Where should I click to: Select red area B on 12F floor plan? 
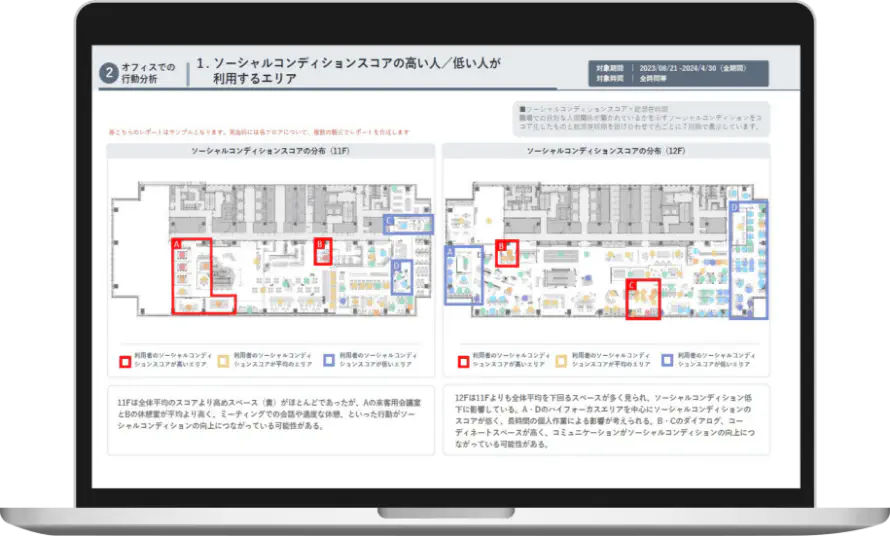pos(507,250)
